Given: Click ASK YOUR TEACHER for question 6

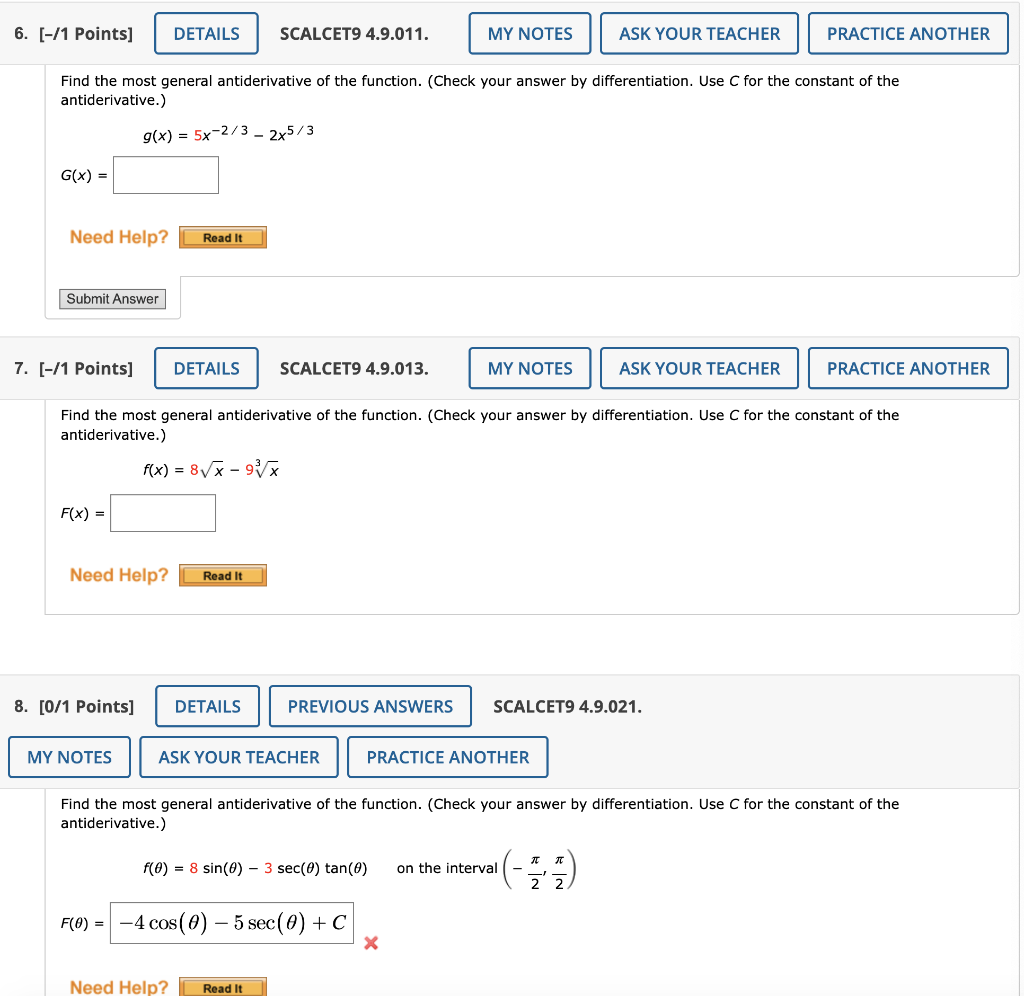Looking at the screenshot, I should pos(699,33).
